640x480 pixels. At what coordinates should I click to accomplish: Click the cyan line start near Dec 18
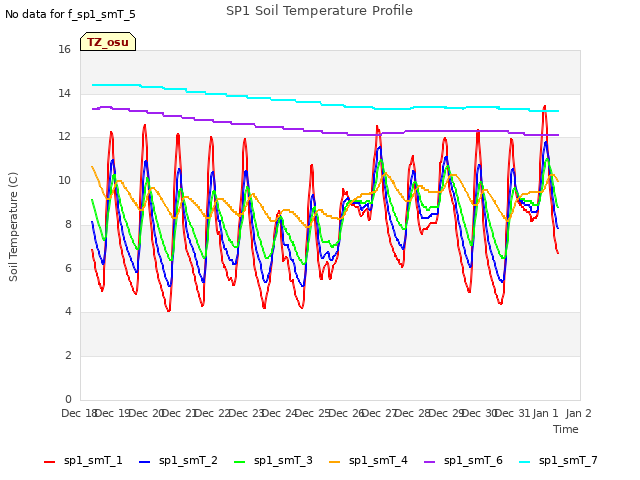click(93, 85)
